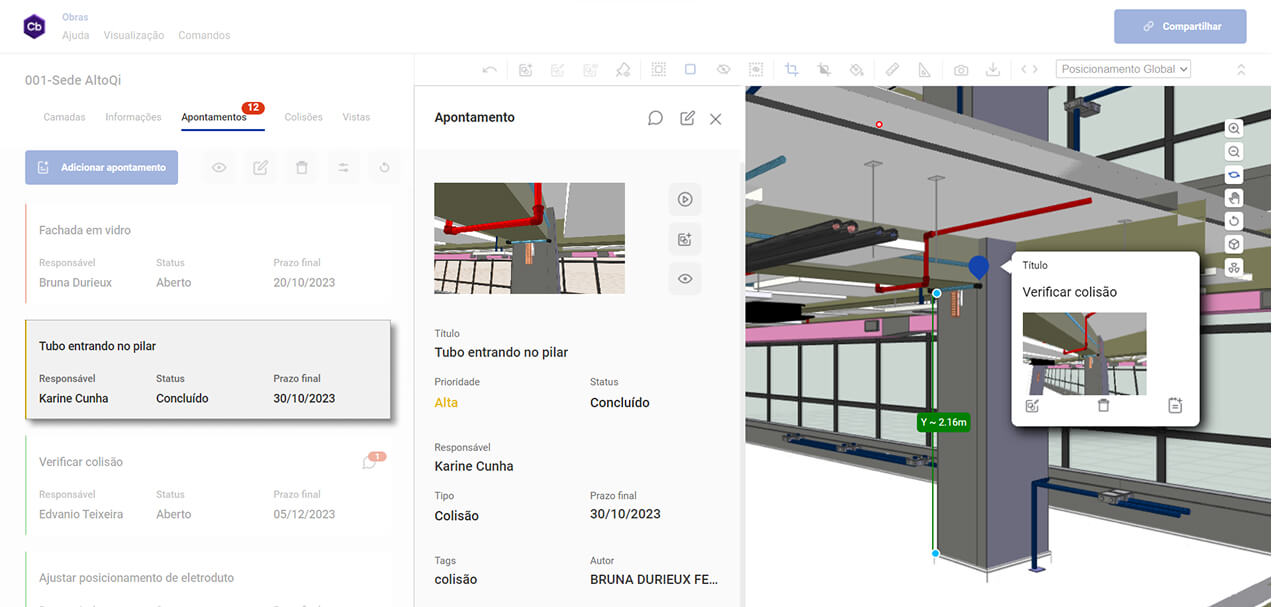Screen dimensions: 1272x607
Task: Click the blue square selection tool
Action: point(690,70)
